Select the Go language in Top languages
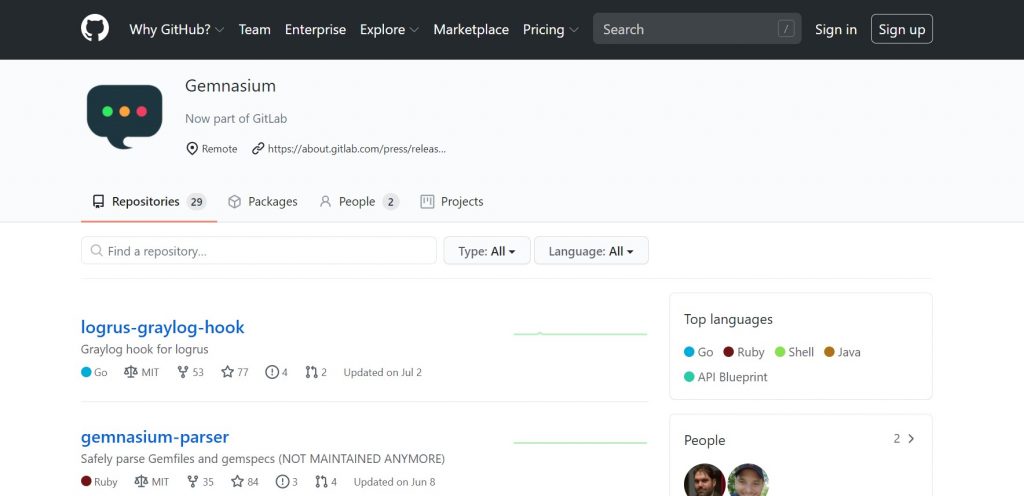This screenshot has width=1024, height=496. [x=698, y=352]
